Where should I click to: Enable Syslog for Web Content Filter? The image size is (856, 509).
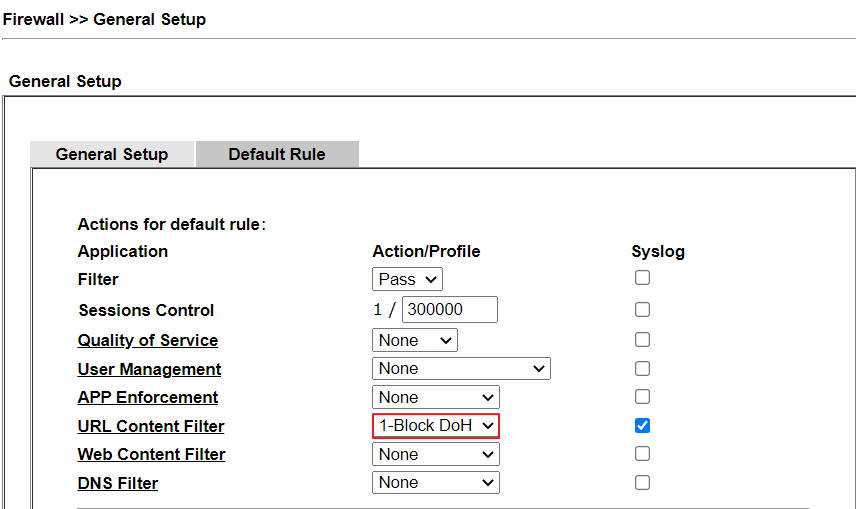pyautogui.click(x=642, y=454)
